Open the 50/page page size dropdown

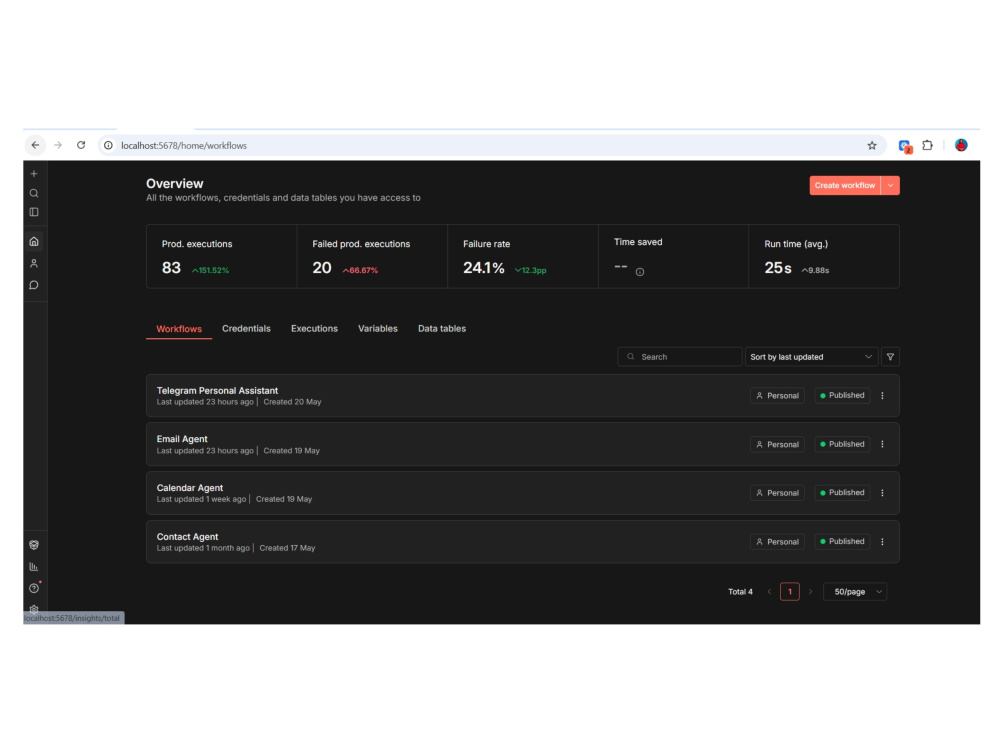pos(855,592)
